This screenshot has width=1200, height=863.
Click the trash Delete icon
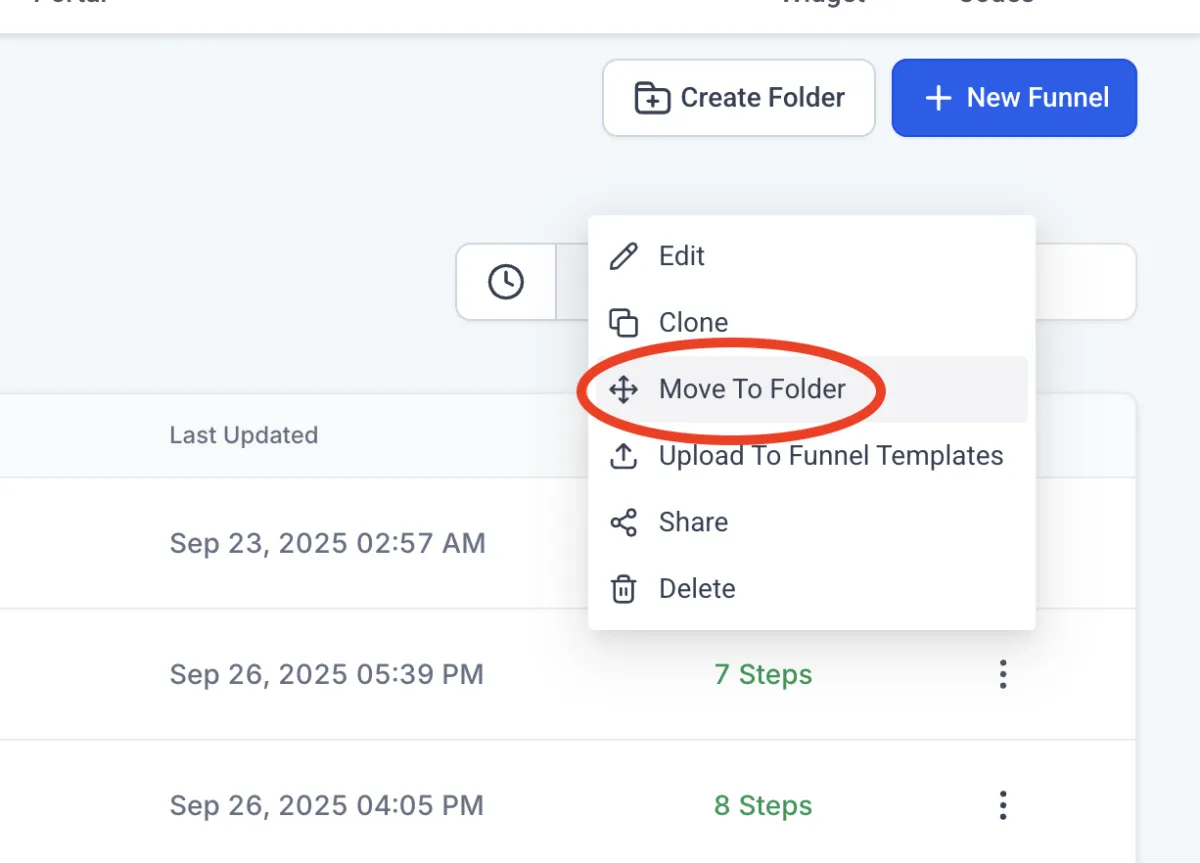pyautogui.click(x=624, y=589)
